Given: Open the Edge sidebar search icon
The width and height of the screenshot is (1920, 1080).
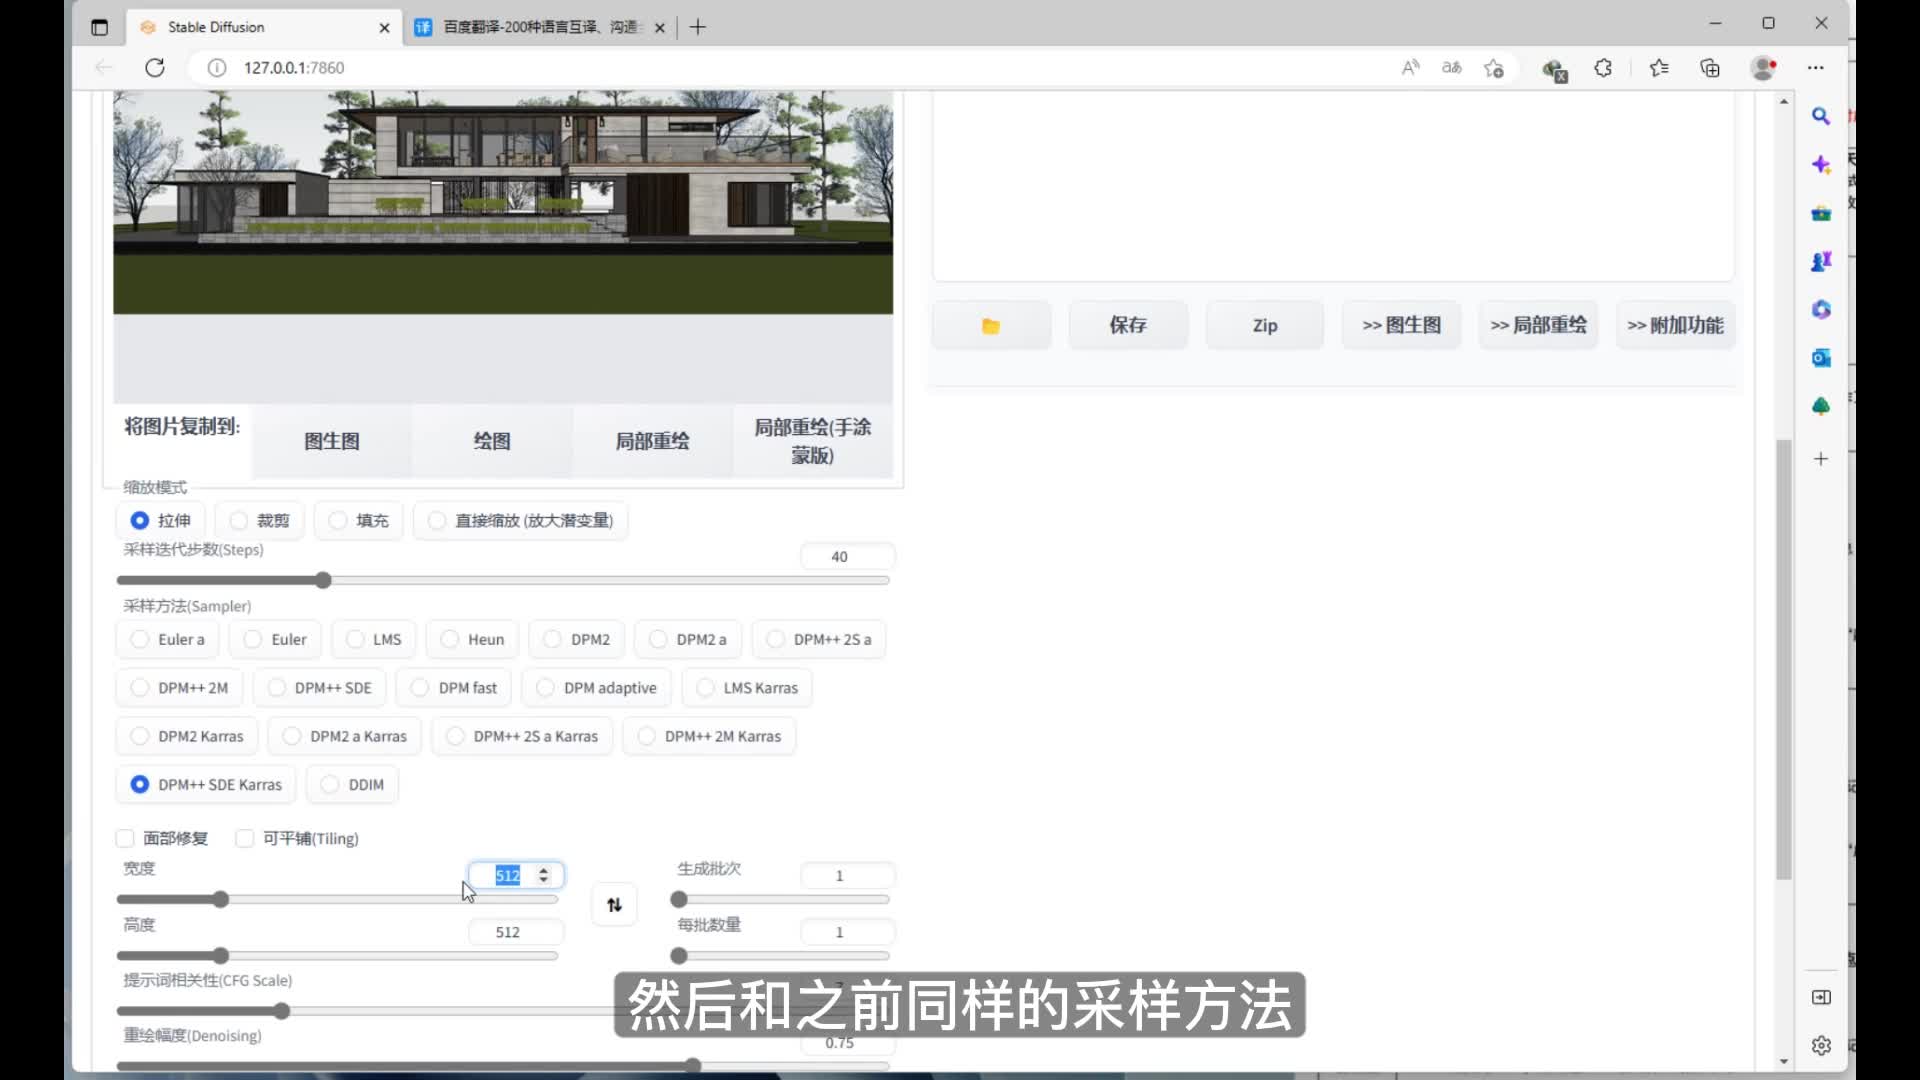Looking at the screenshot, I should 1820,116.
